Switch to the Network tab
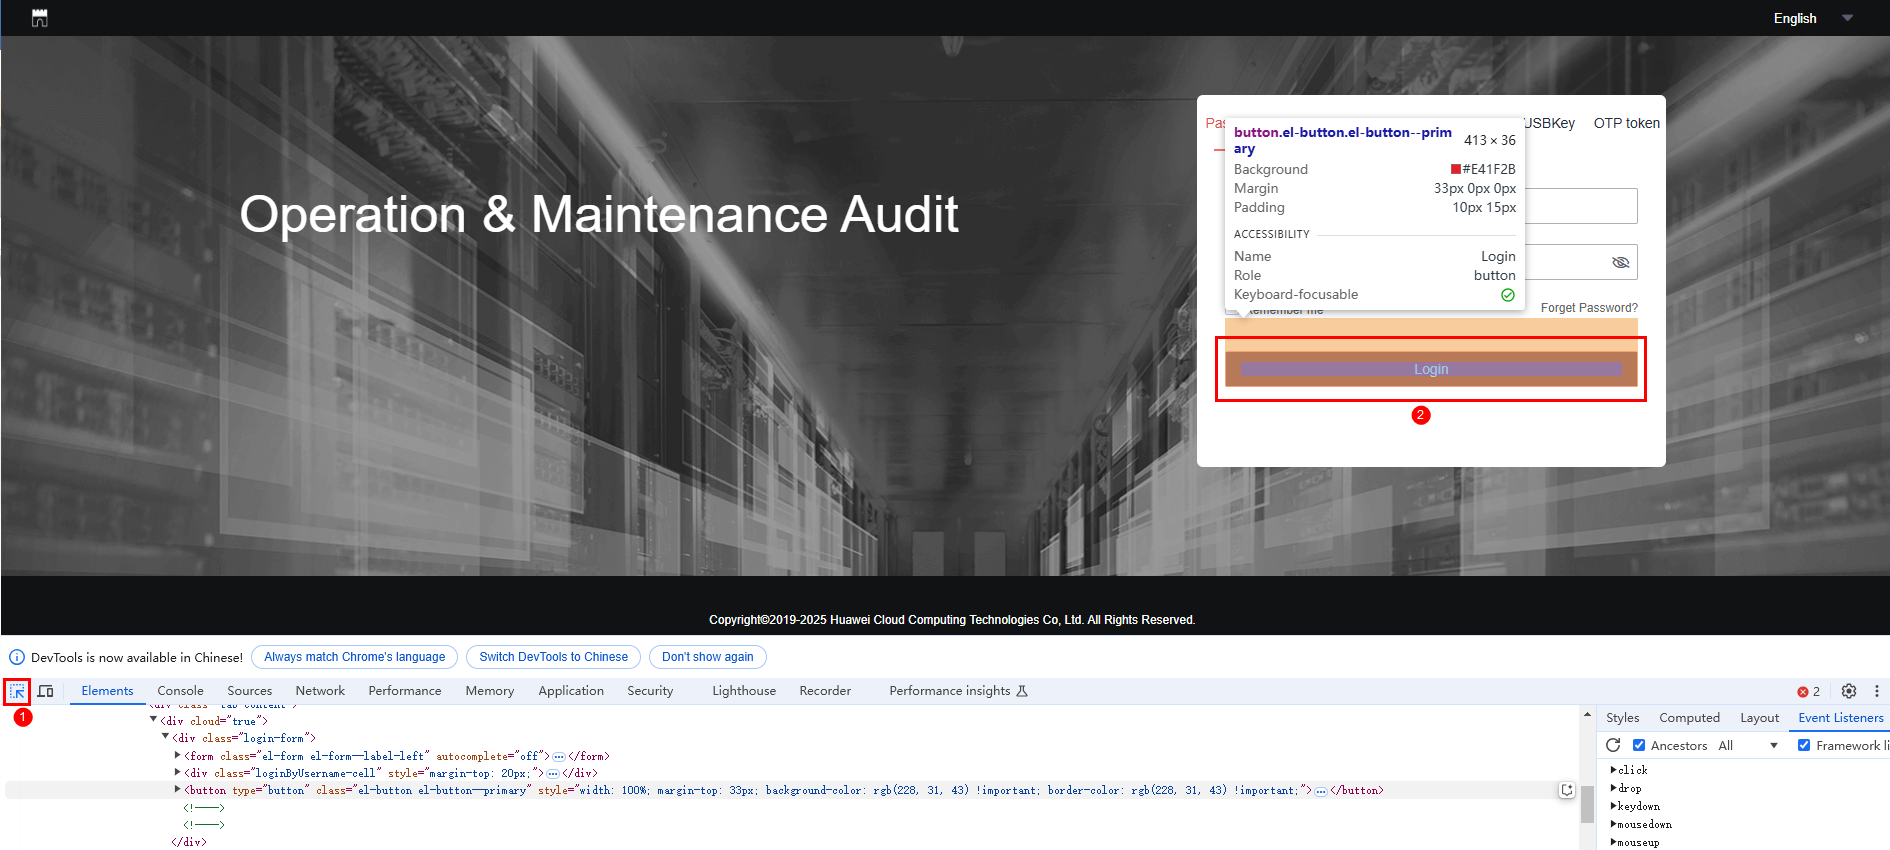This screenshot has height=850, width=1890. pyautogui.click(x=320, y=691)
